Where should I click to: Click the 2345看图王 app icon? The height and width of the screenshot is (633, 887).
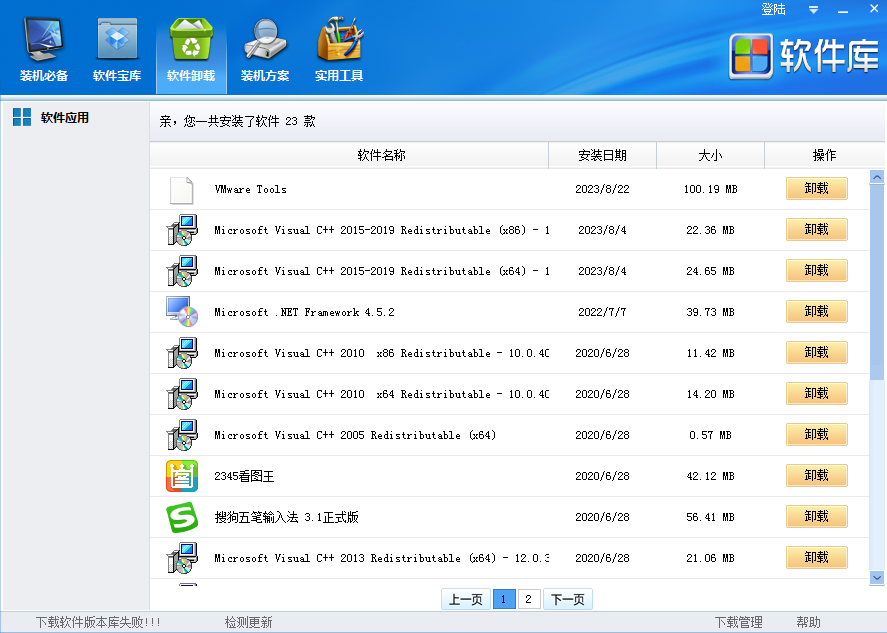pyautogui.click(x=182, y=476)
